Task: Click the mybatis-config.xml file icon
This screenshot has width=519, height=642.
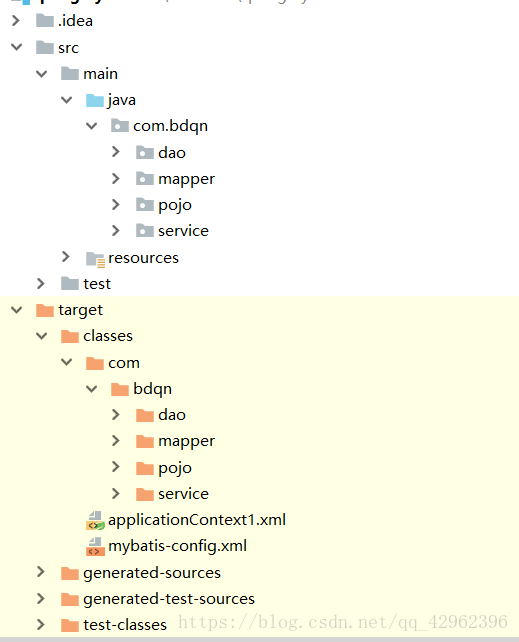Action: (x=95, y=547)
